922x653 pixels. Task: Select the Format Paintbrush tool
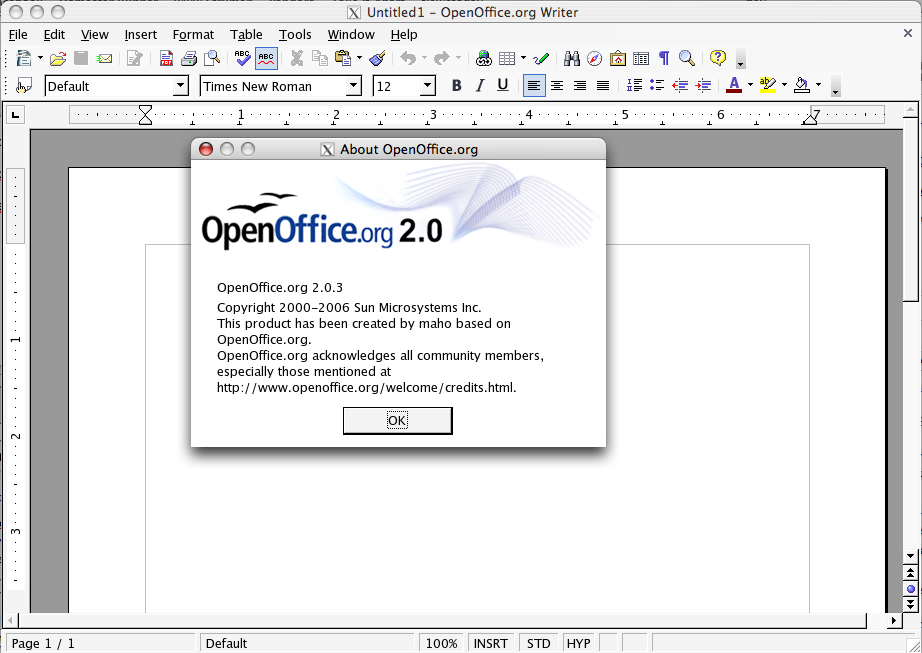pyautogui.click(x=377, y=58)
